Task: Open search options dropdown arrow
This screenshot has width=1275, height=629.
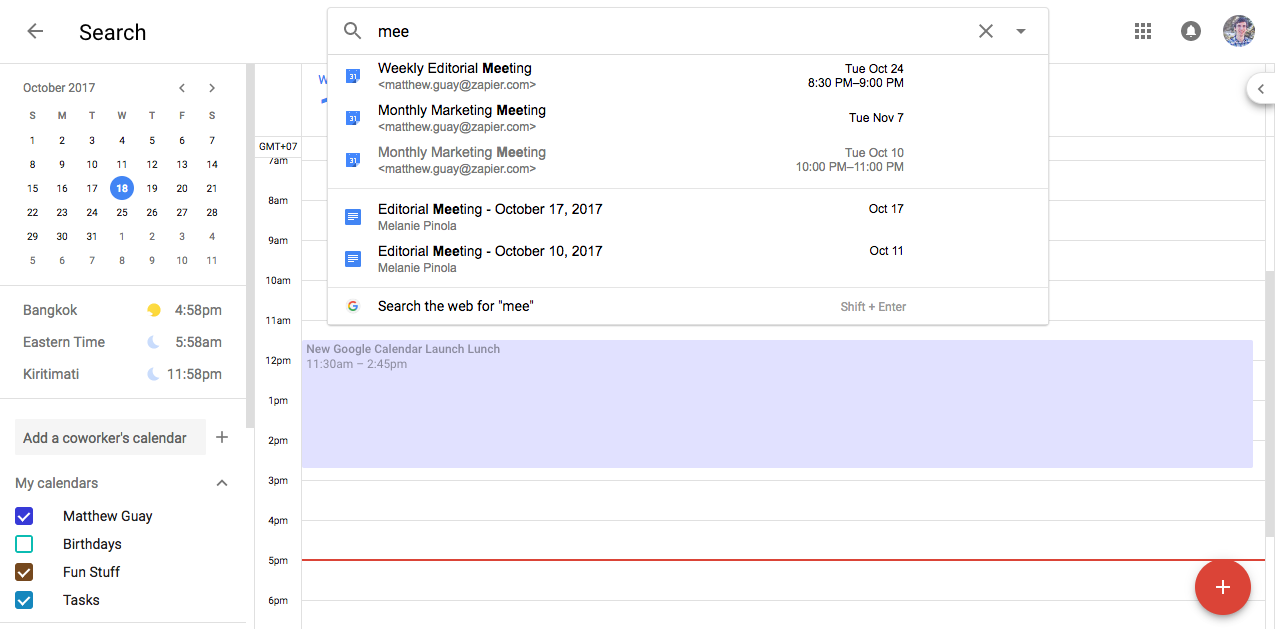Action: [1021, 31]
